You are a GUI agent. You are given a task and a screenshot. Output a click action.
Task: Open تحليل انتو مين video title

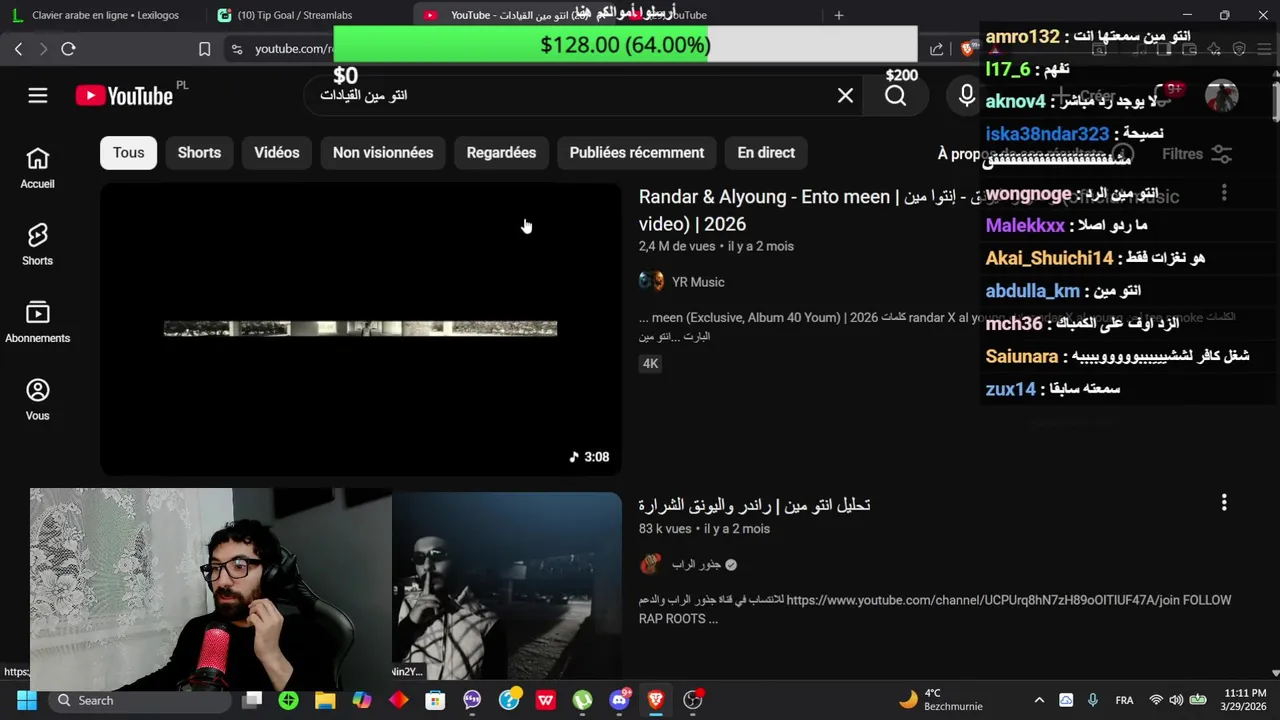(755, 505)
